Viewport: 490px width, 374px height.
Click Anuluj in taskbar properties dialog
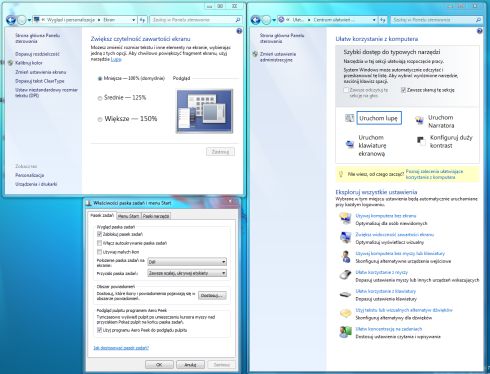(x=190, y=365)
